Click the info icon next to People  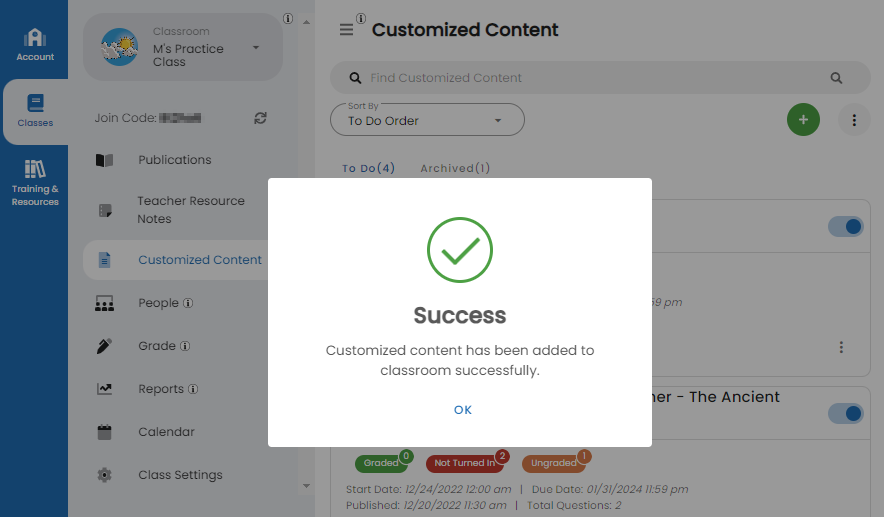[188, 303]
